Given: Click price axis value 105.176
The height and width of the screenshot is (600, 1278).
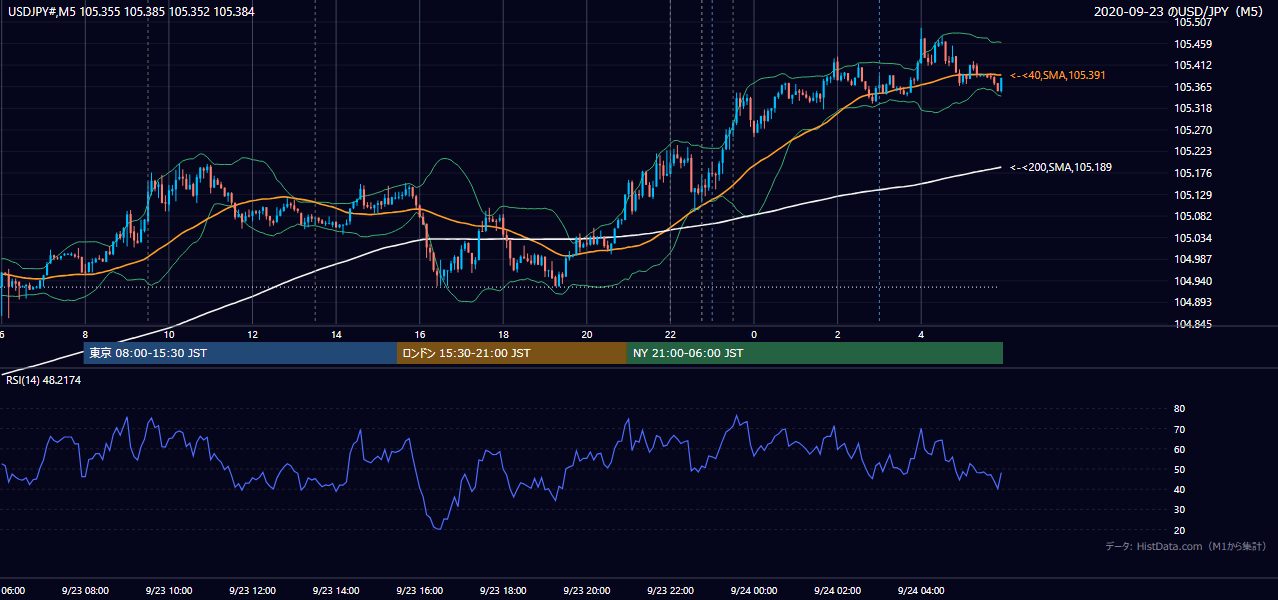Looking at the screenshot, I should pyautogui.click(x=1193, y=173).
